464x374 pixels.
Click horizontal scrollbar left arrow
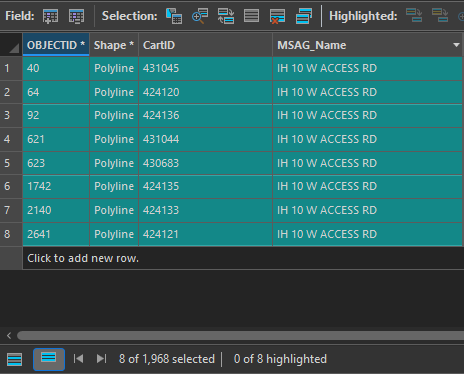9,335
